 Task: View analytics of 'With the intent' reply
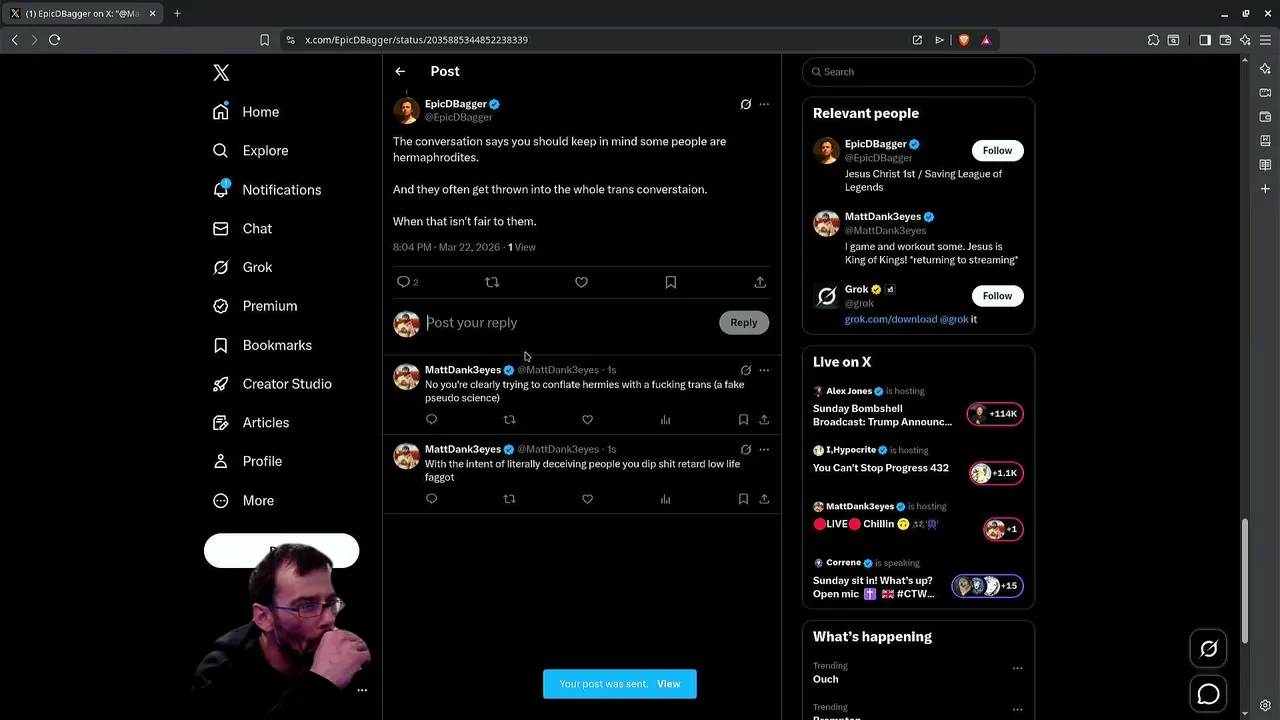coord(665,499)
